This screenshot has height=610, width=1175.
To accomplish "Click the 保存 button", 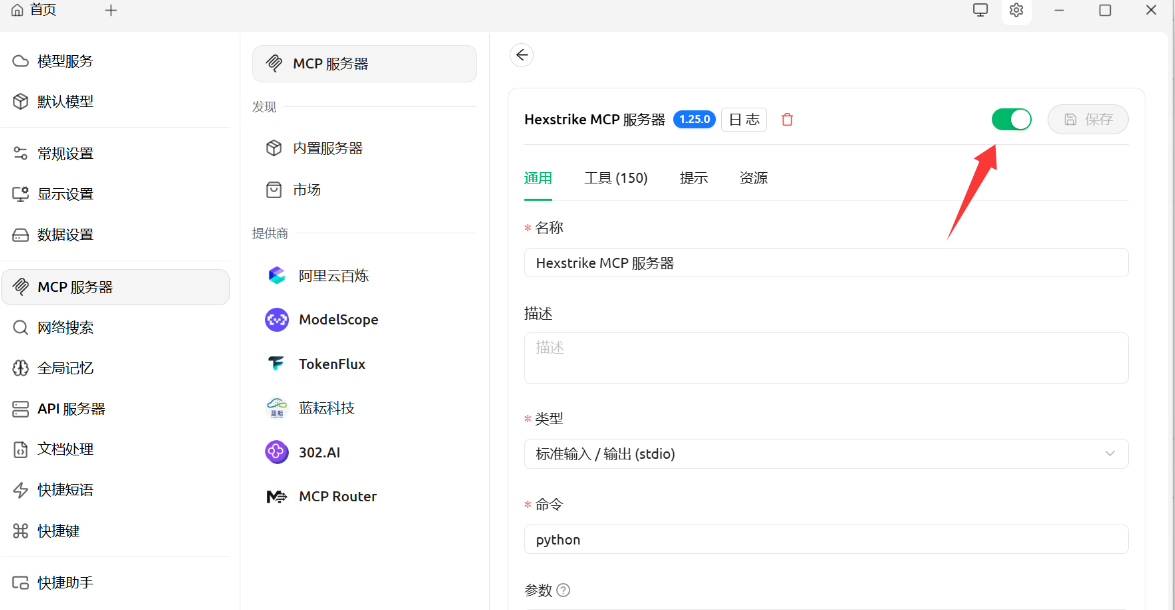I will pyautogui.click(x=1088, y=120).
